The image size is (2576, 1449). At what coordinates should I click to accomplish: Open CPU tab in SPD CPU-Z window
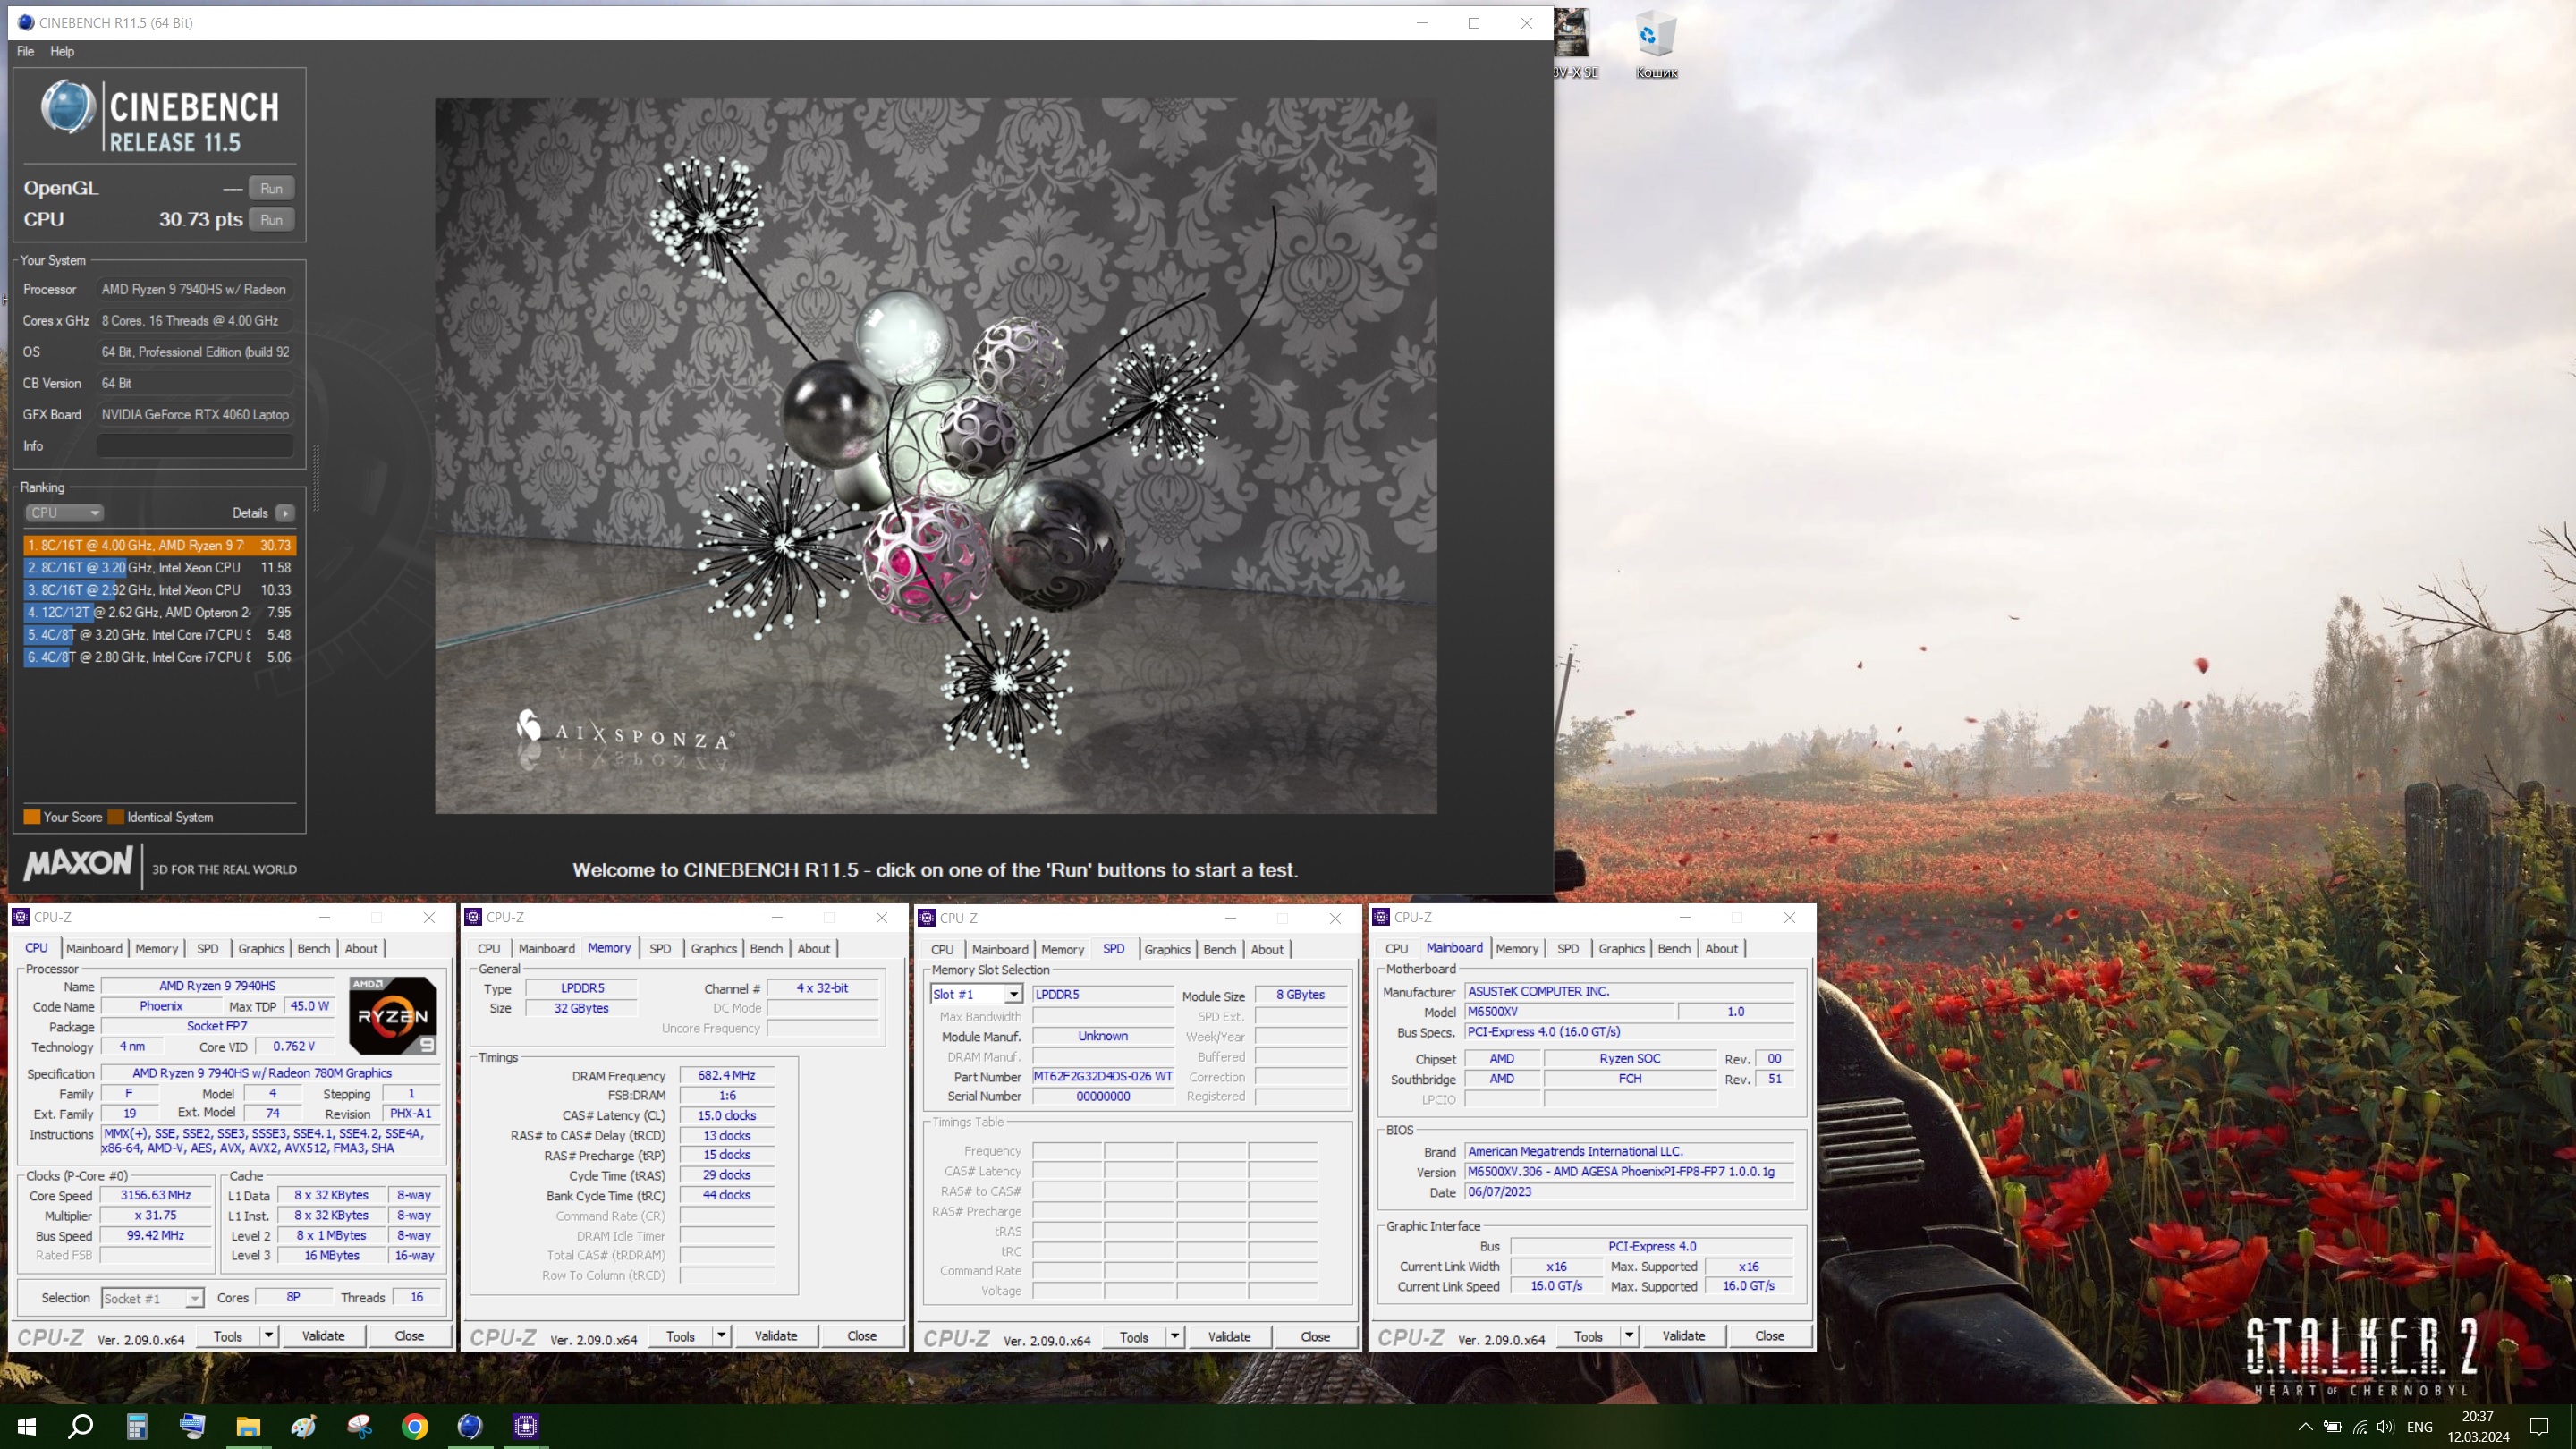pos(942,950)
